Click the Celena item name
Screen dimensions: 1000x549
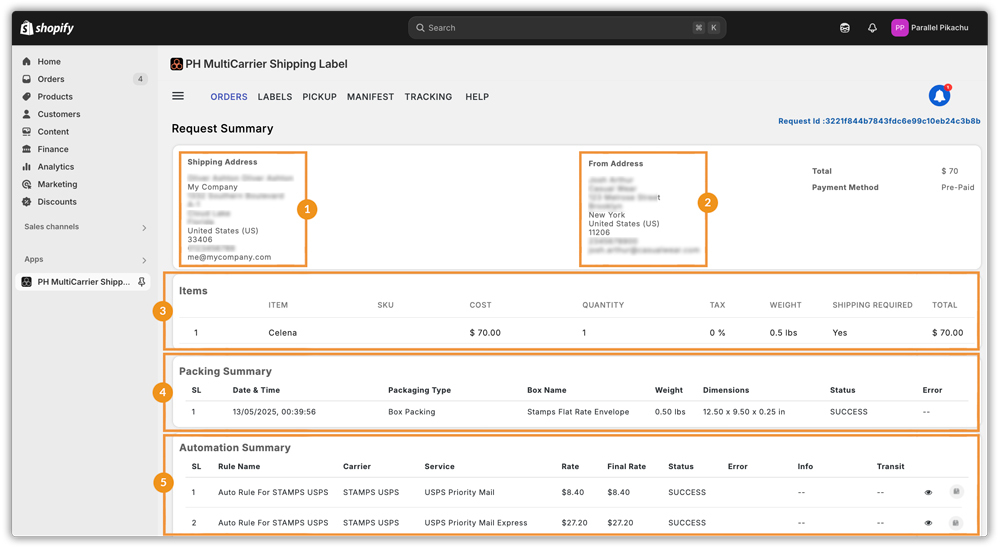283,333
